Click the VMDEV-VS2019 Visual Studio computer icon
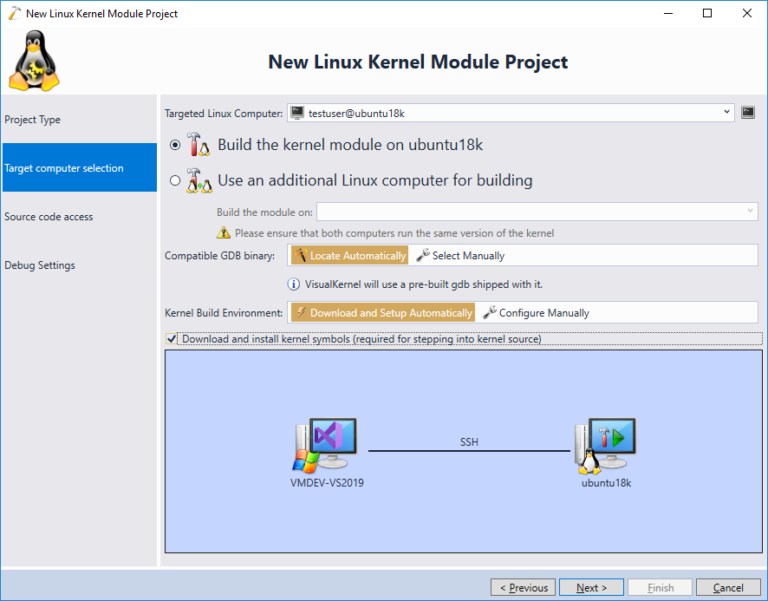The width and height of the screenshot is (768, 601). click(325, 445)
